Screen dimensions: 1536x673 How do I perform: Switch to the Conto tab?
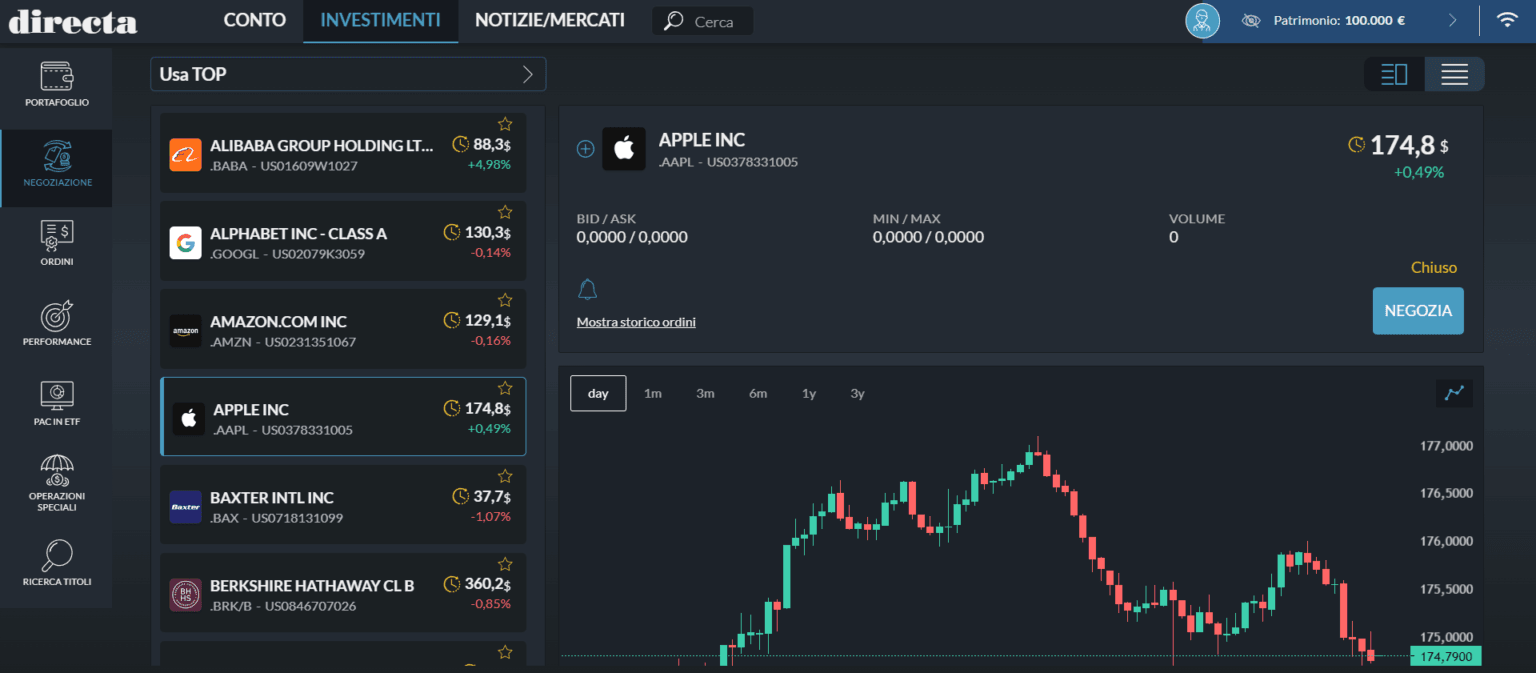click(x=254, y=20)
